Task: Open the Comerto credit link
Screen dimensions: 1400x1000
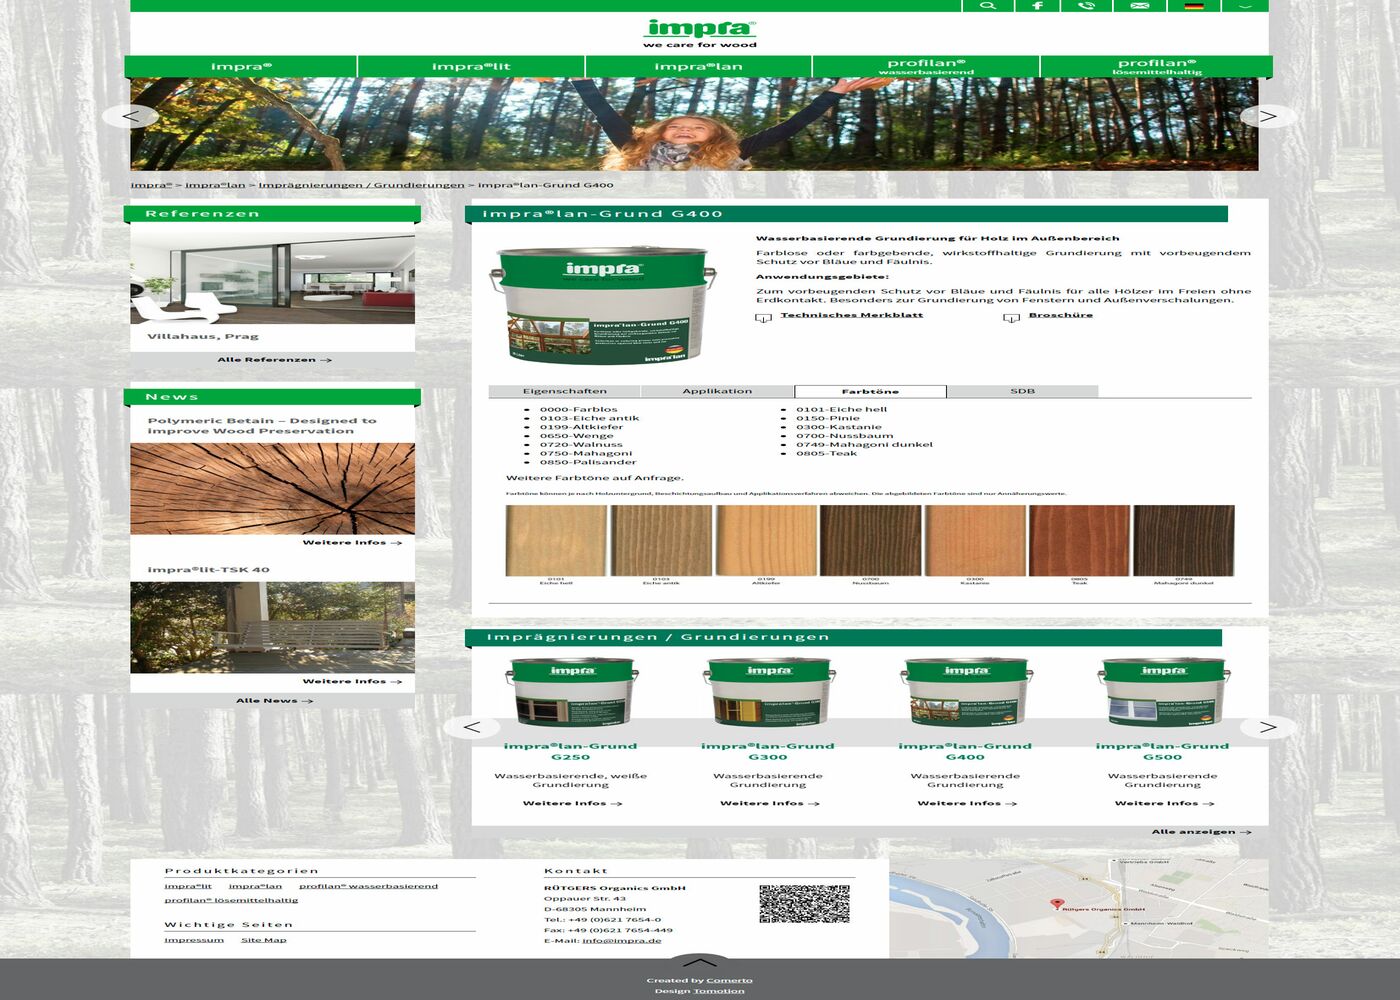Action: [x=729, y=981]
